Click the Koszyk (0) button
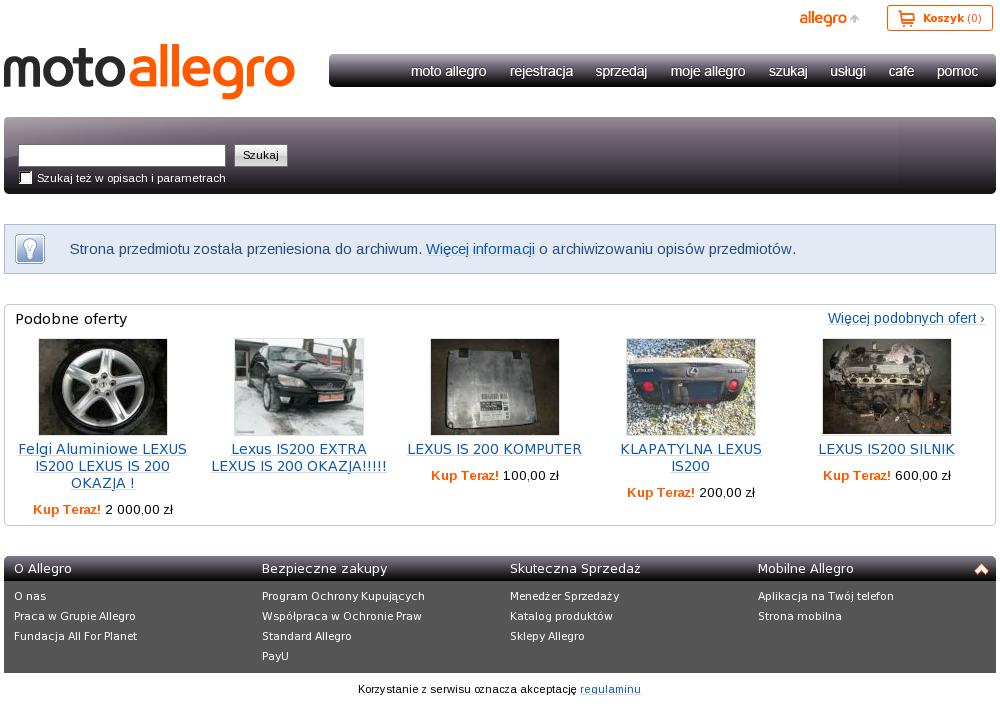Viewport: 1000px width, 709px height. 939,18
